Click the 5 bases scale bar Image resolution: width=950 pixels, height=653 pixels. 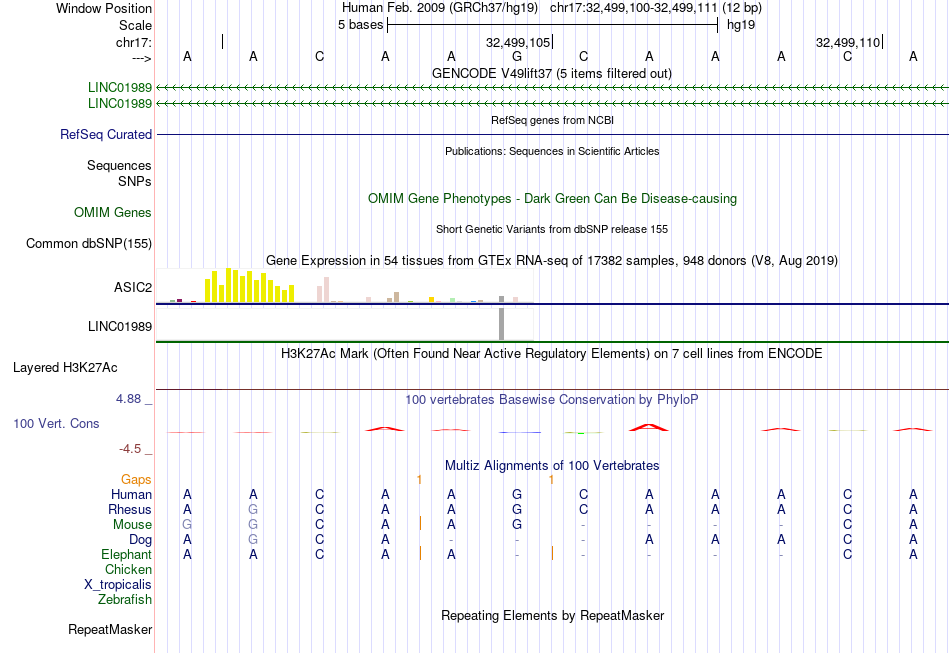click(553, 25)
